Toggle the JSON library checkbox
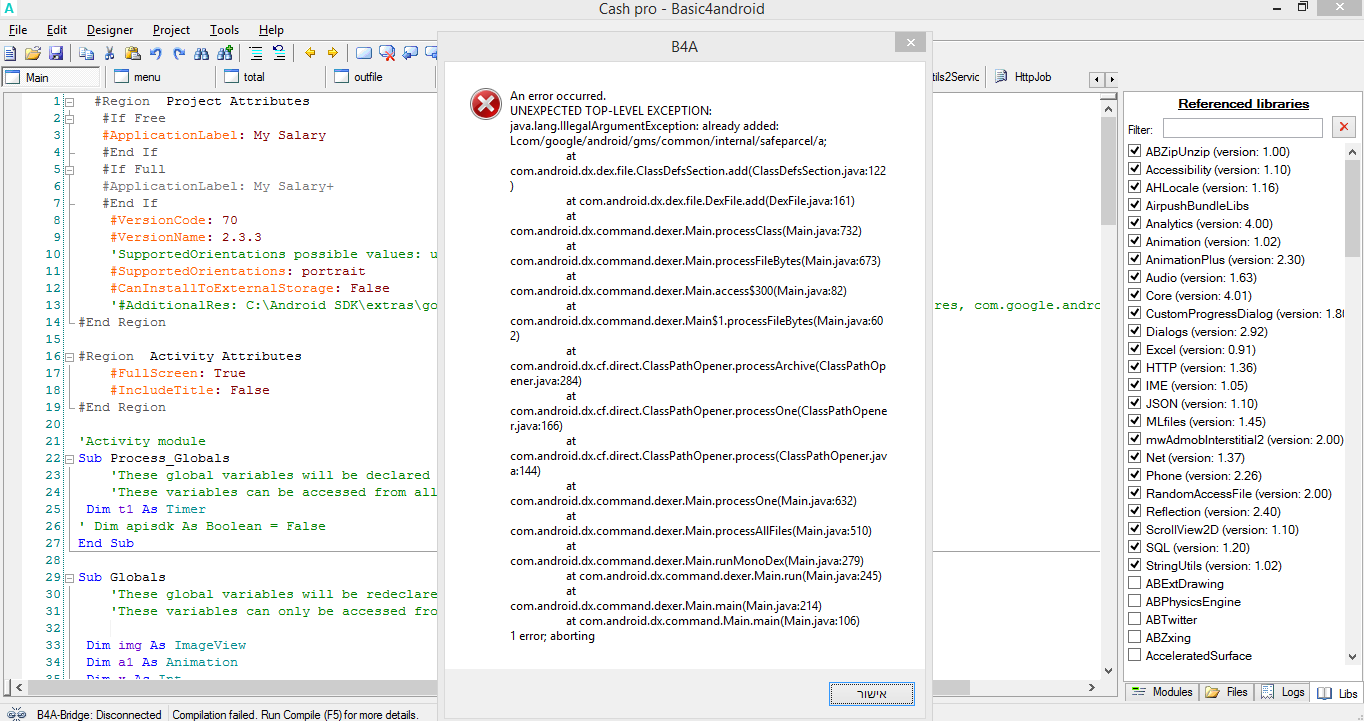The height and width of the screenshot is (721, 1364). click(1135, 403)
